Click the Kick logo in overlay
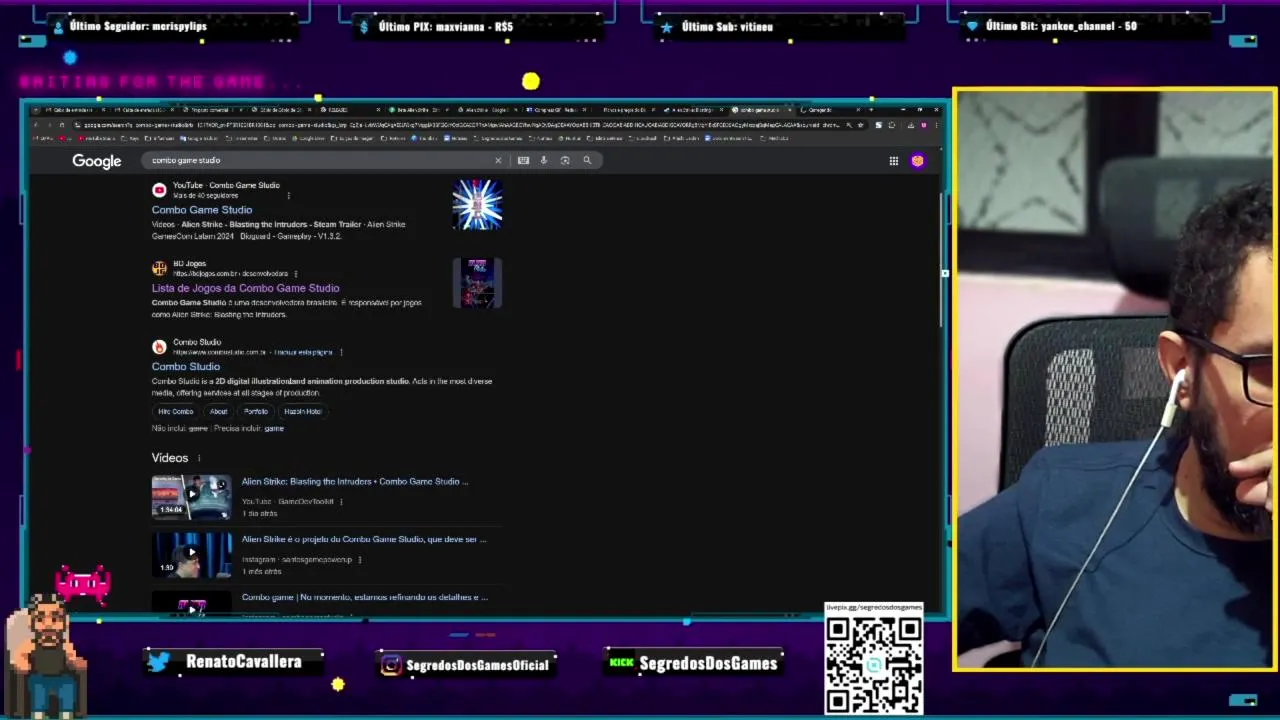1280x720 pixels. (x=621, y=662)
